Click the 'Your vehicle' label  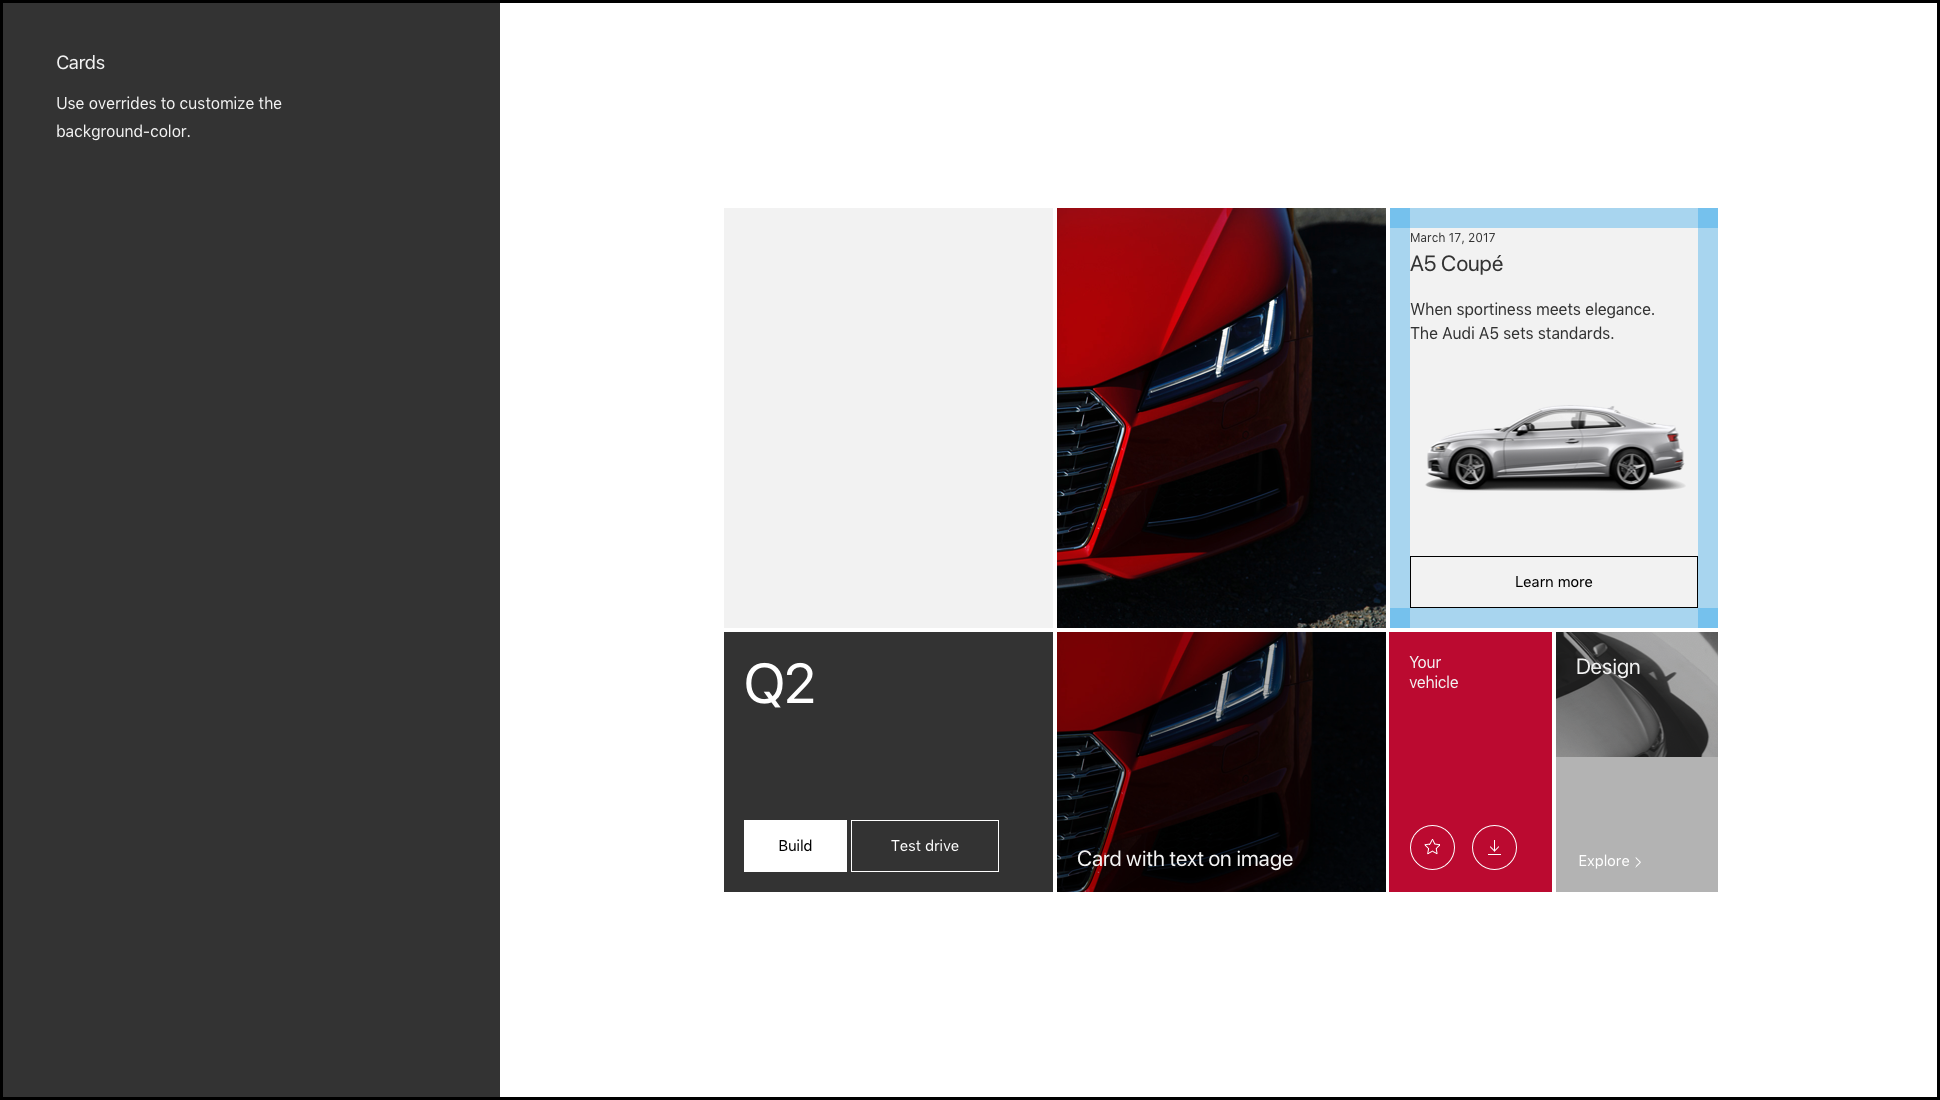(x=1434, y=672)
